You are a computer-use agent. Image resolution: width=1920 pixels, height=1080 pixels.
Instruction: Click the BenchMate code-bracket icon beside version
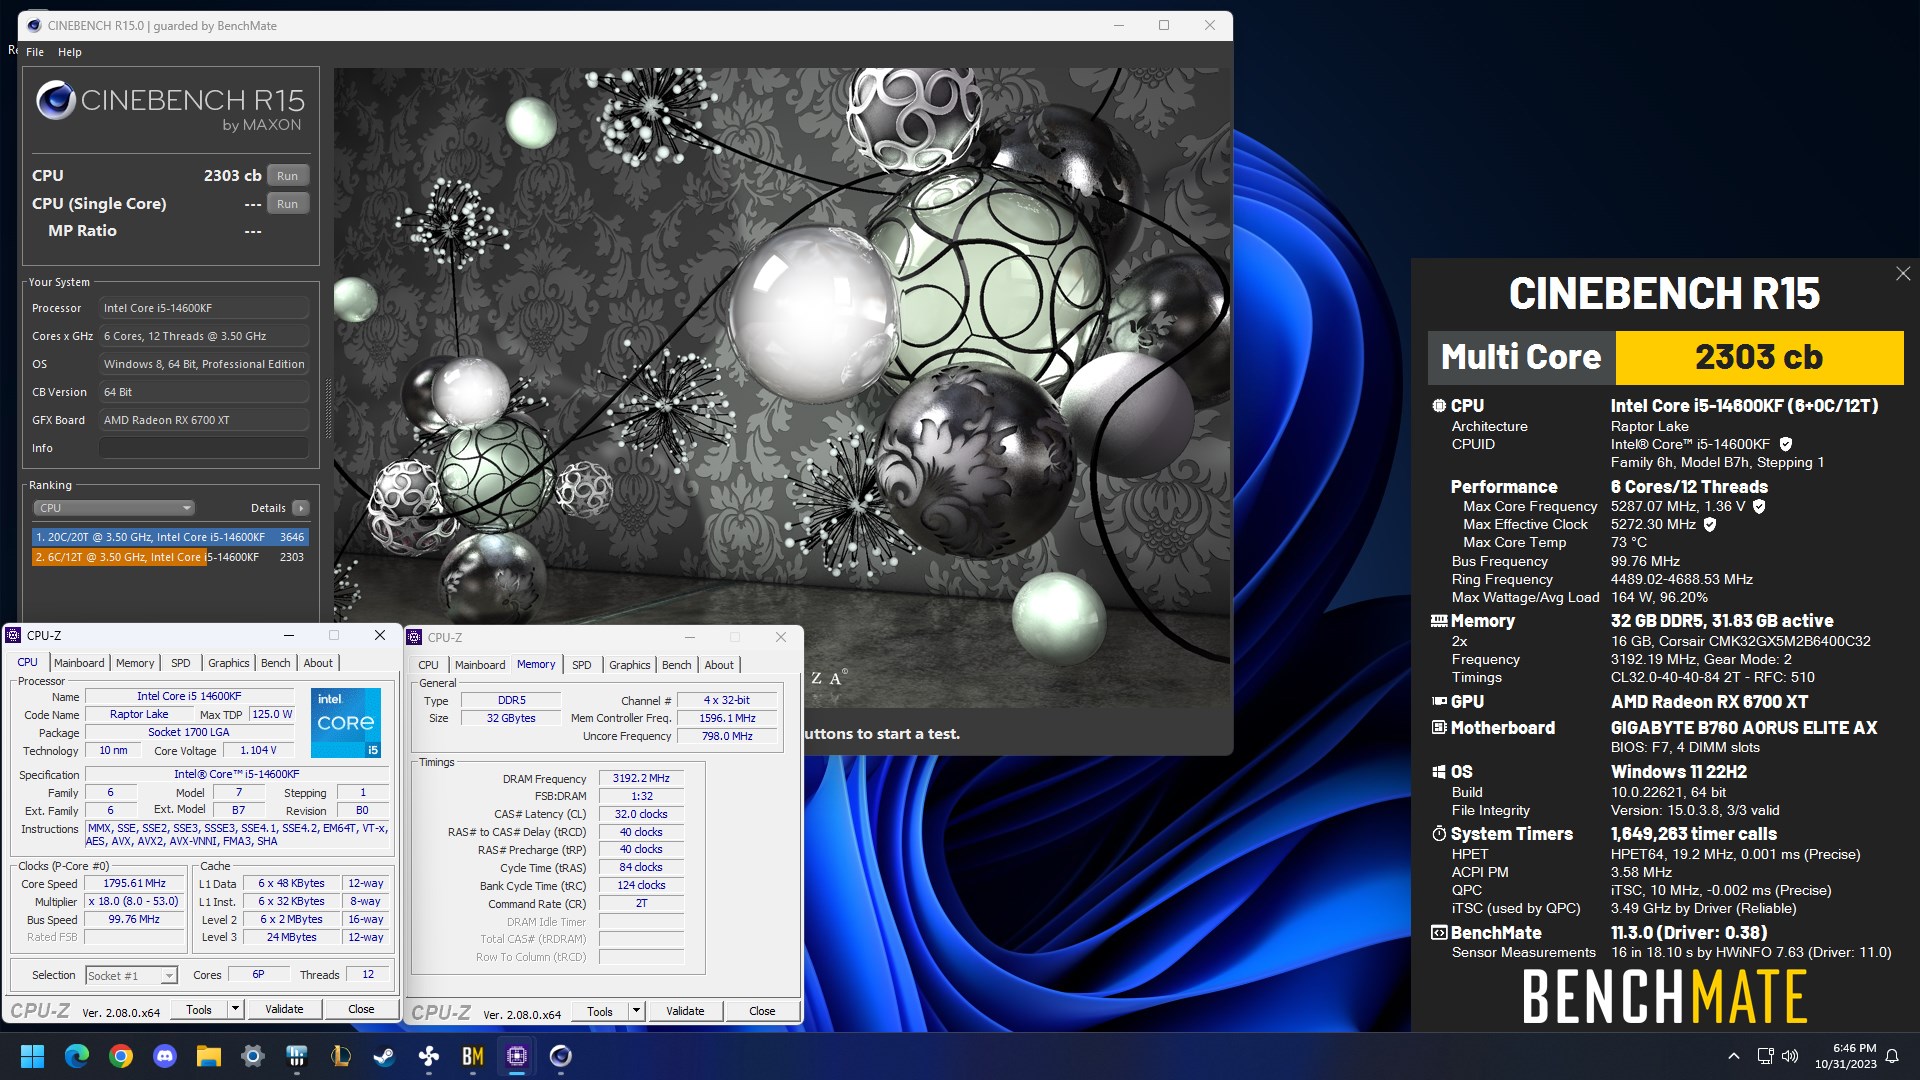click(x=1439, y=933)
